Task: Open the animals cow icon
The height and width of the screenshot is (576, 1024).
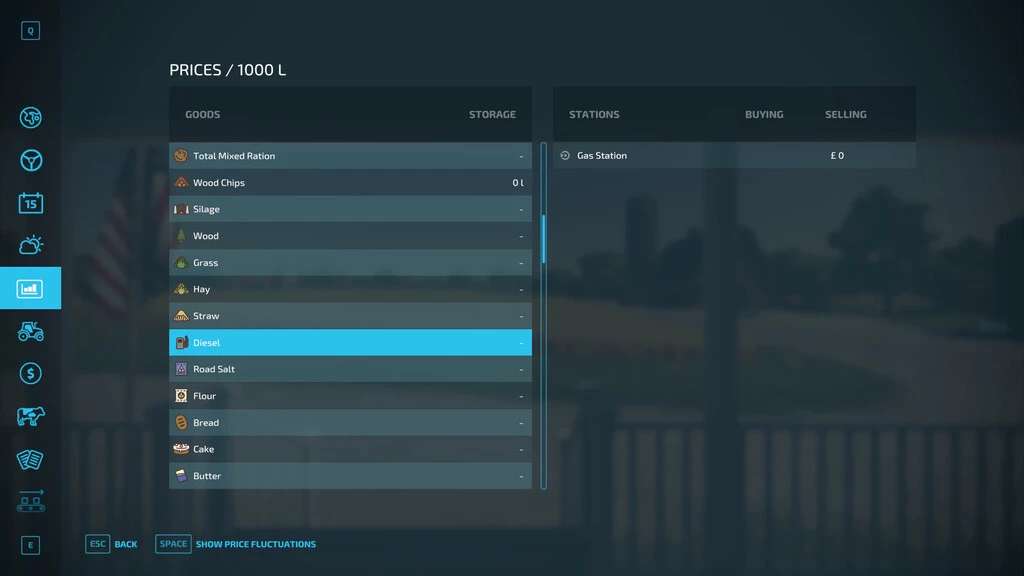Action: click(x=30, y=416)
